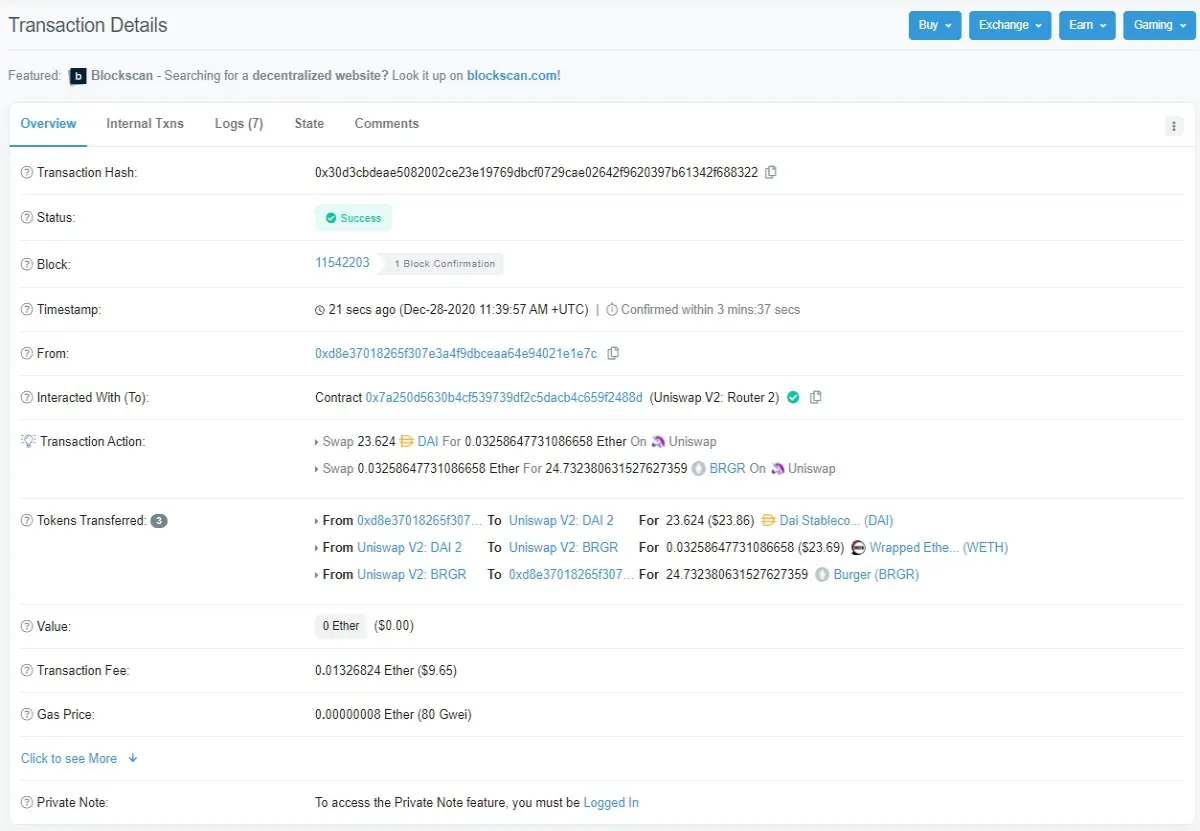Click the verified checkmark next to Router 2
1200x831 pixels.
(793, 397)
